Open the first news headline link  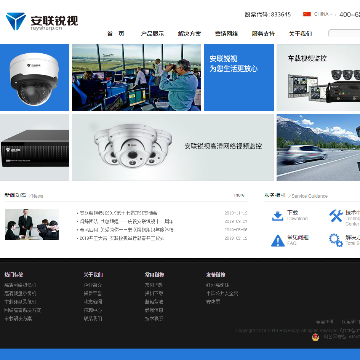[x=118, y=213]
